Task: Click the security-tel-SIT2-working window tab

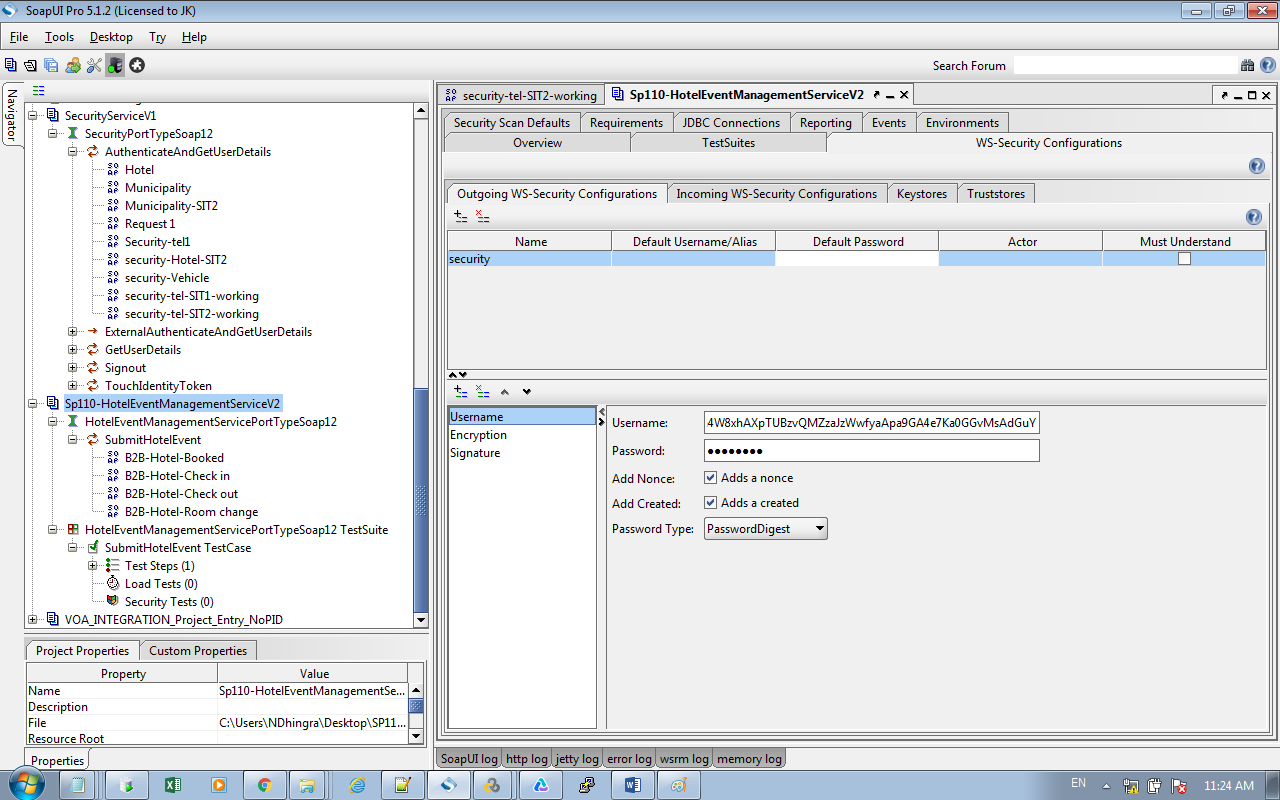Action: pos(521,95)
